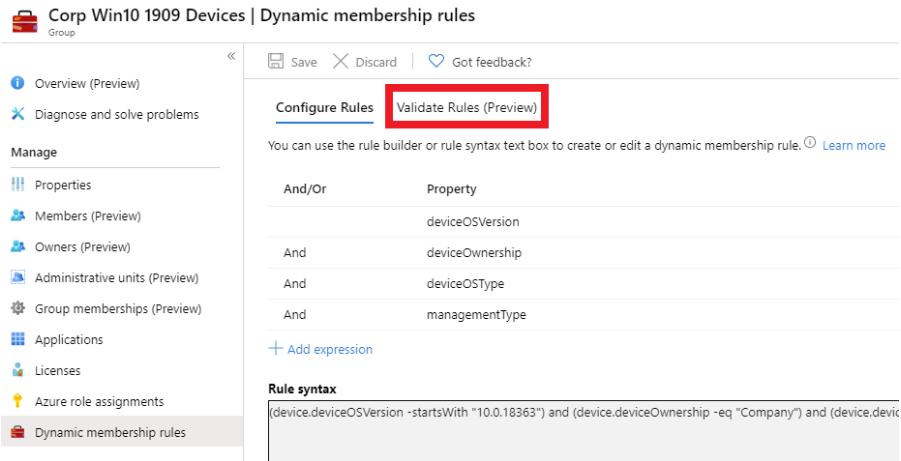This screenshot has width=901, height=461.
Task: Click the Azure role assignments key icon
Action: (x=18, y=401)
